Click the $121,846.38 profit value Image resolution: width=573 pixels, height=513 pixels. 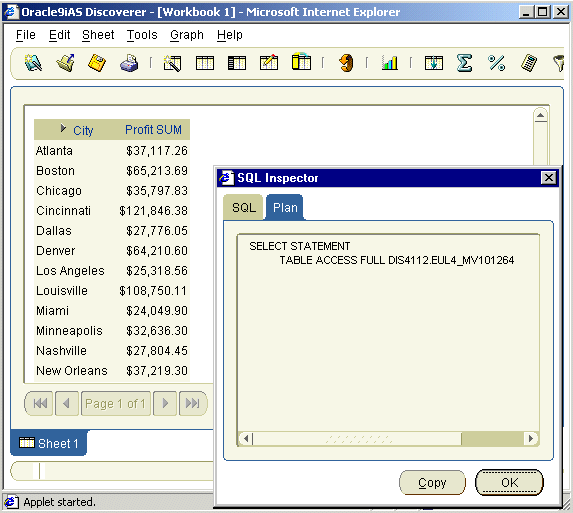(x=153, y=211)
